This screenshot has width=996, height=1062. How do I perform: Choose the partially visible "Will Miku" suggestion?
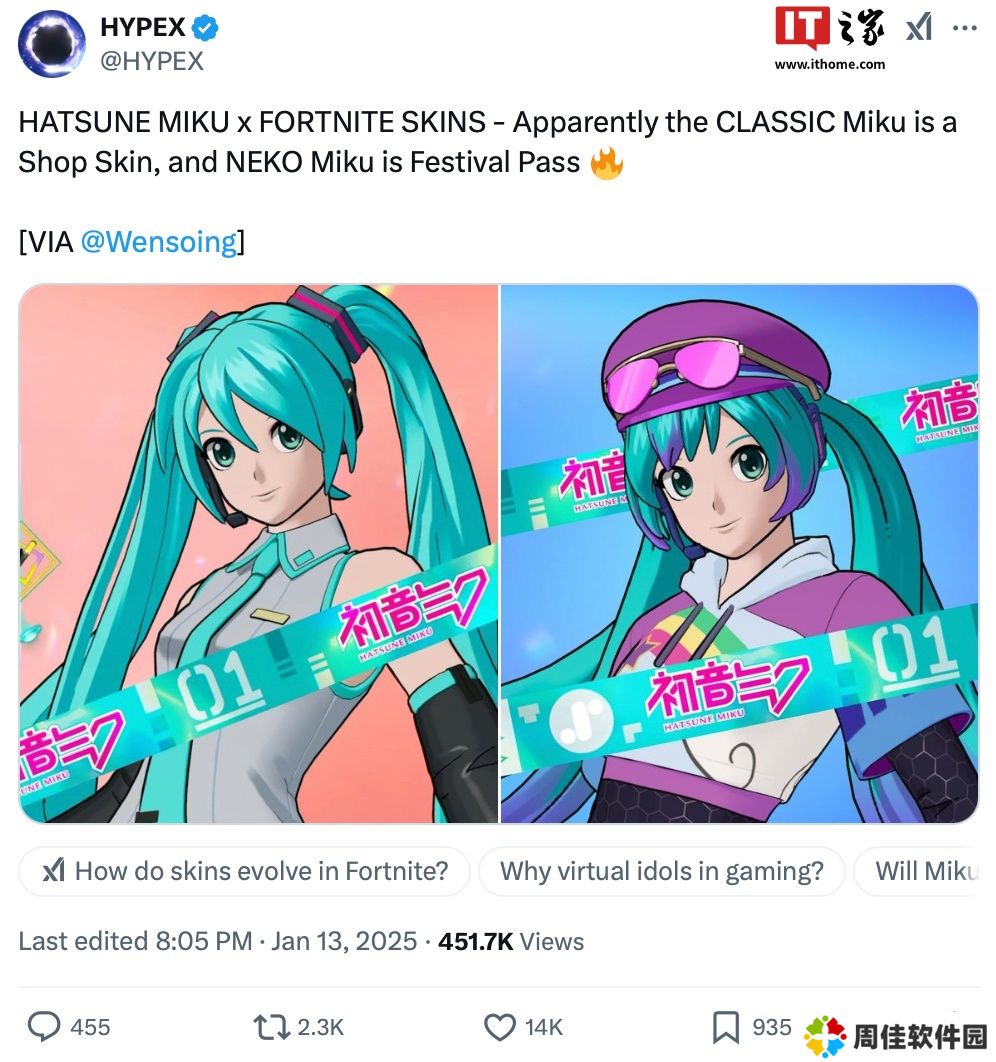click(x=917, y=871)
